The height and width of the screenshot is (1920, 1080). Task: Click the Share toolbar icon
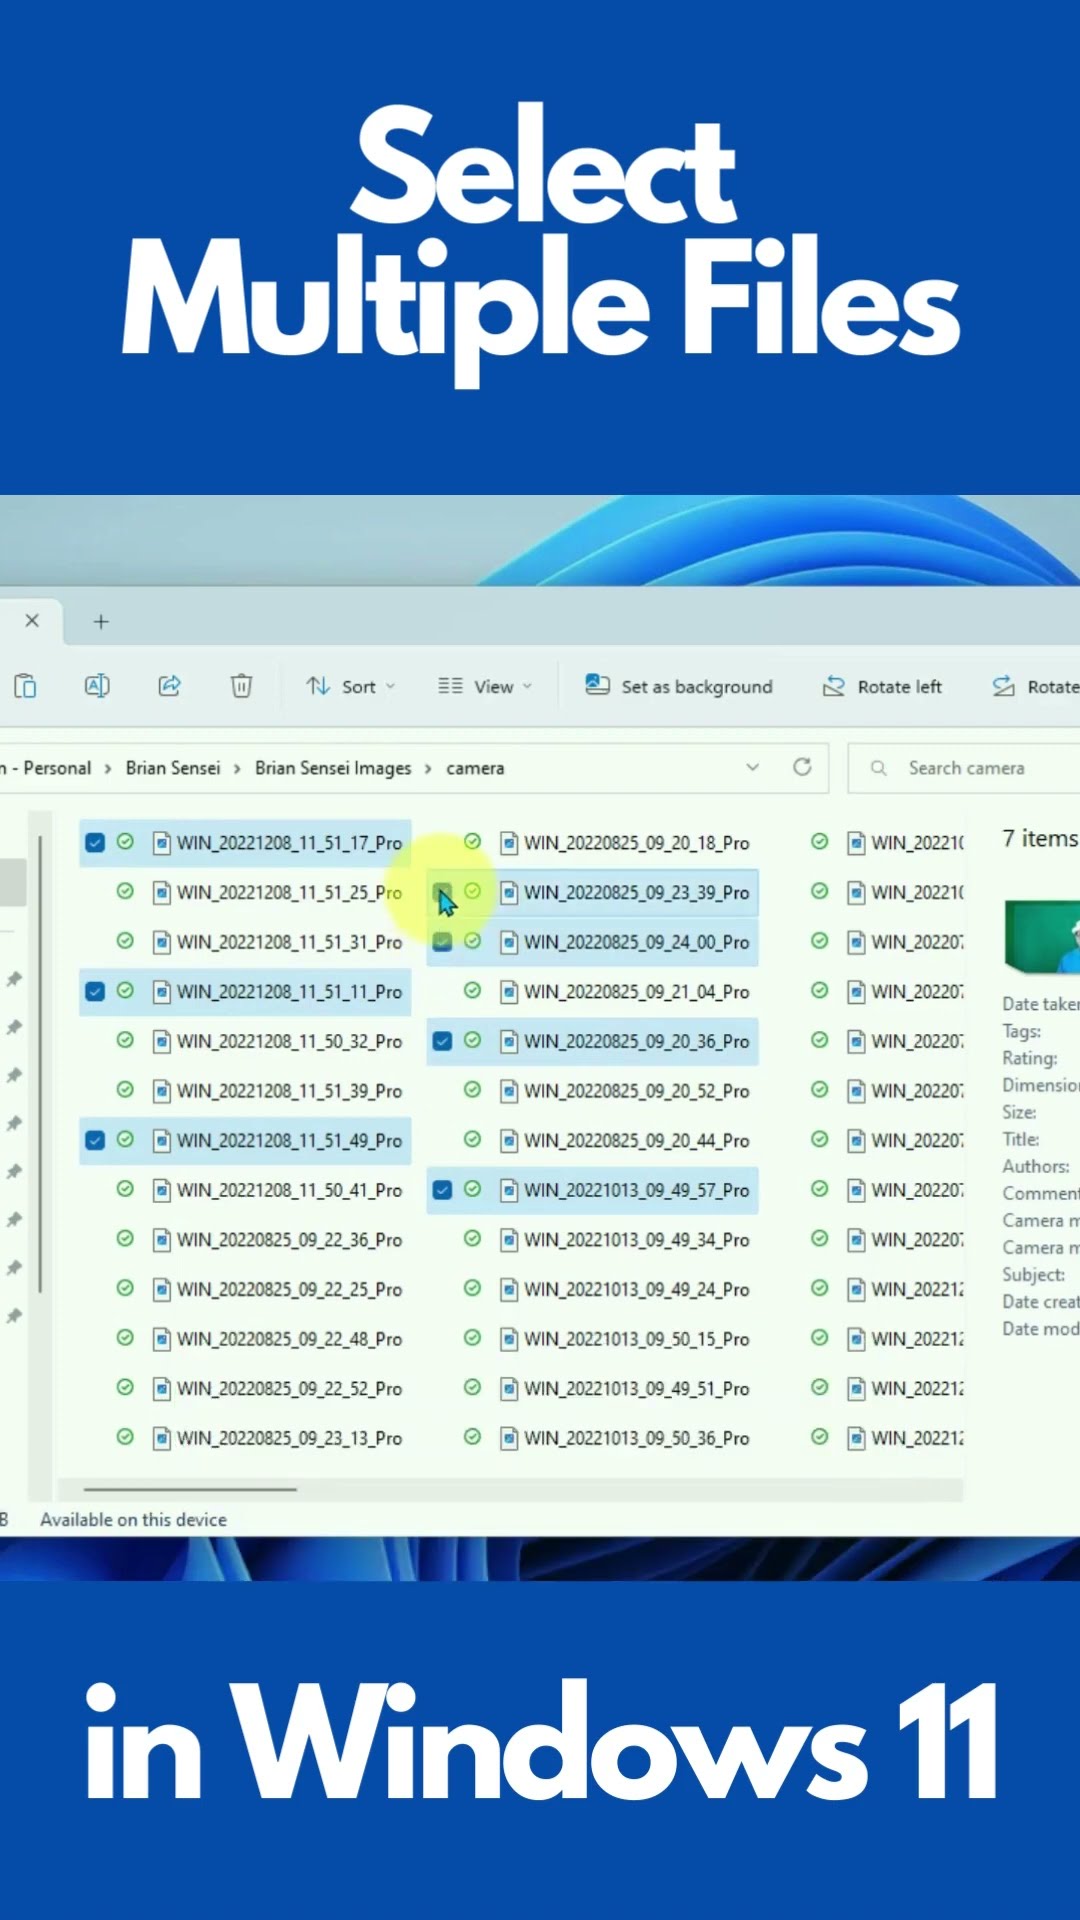(169, 686)
